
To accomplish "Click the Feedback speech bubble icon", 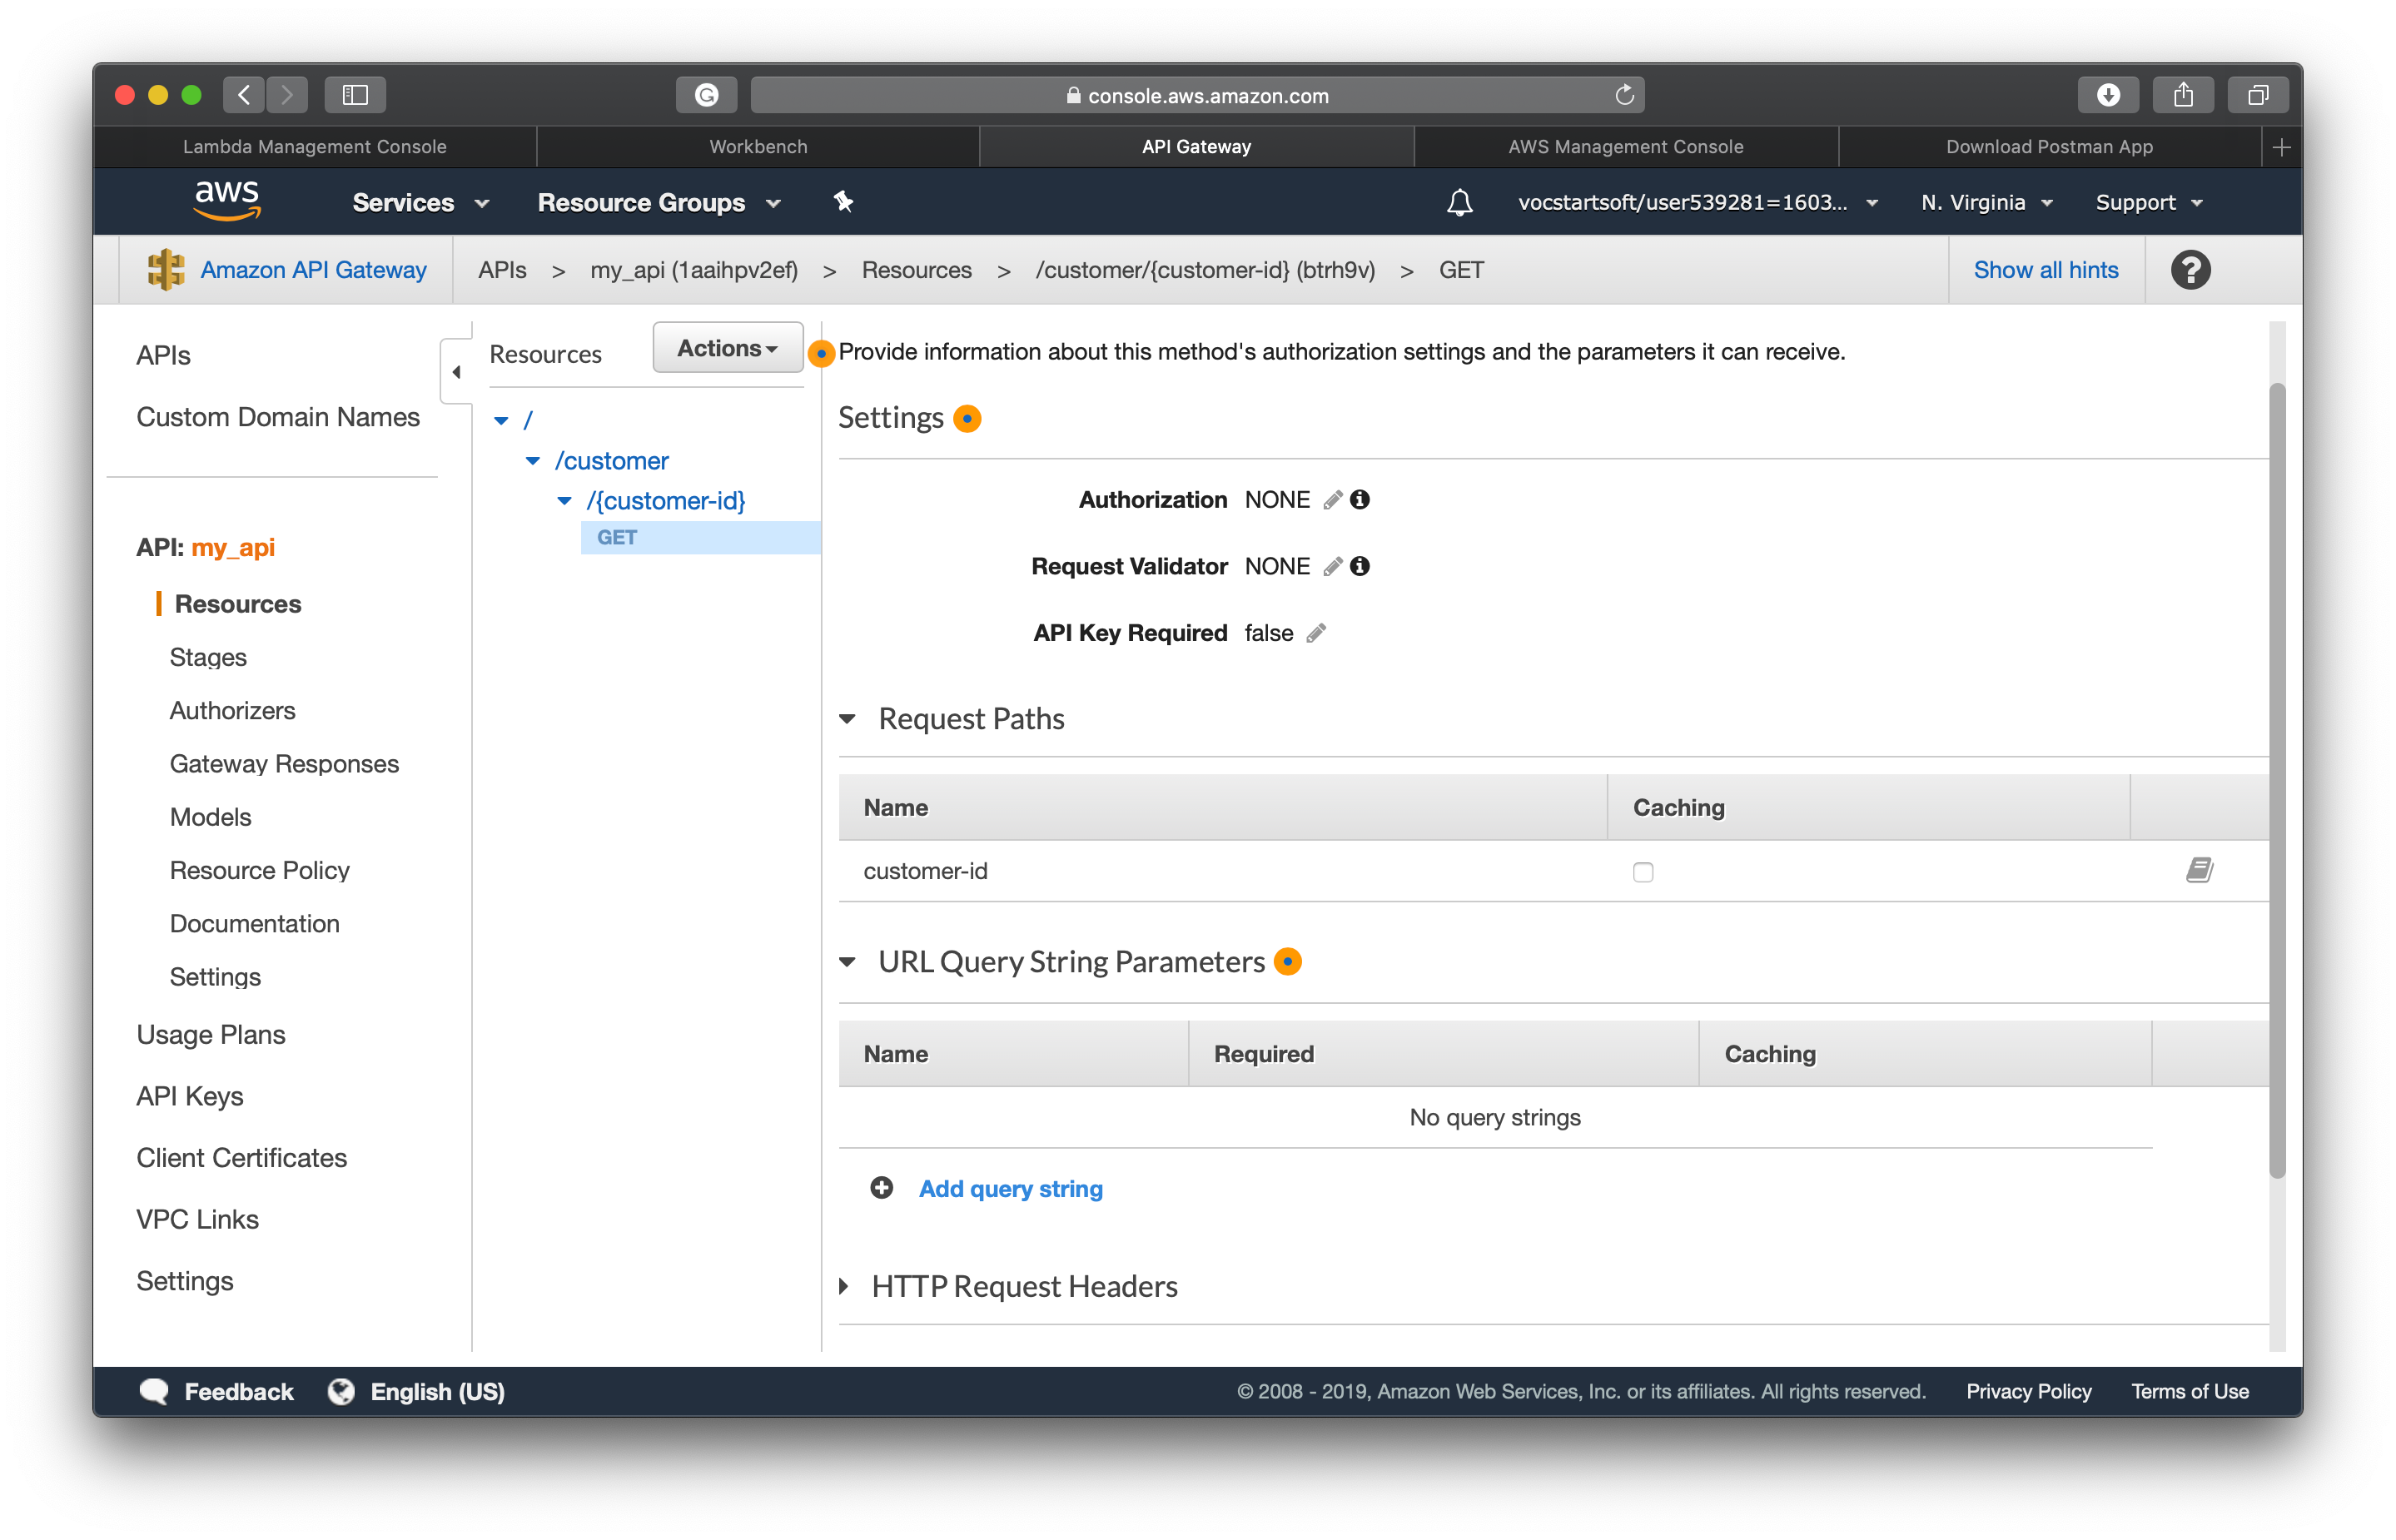I will 153,1391.
